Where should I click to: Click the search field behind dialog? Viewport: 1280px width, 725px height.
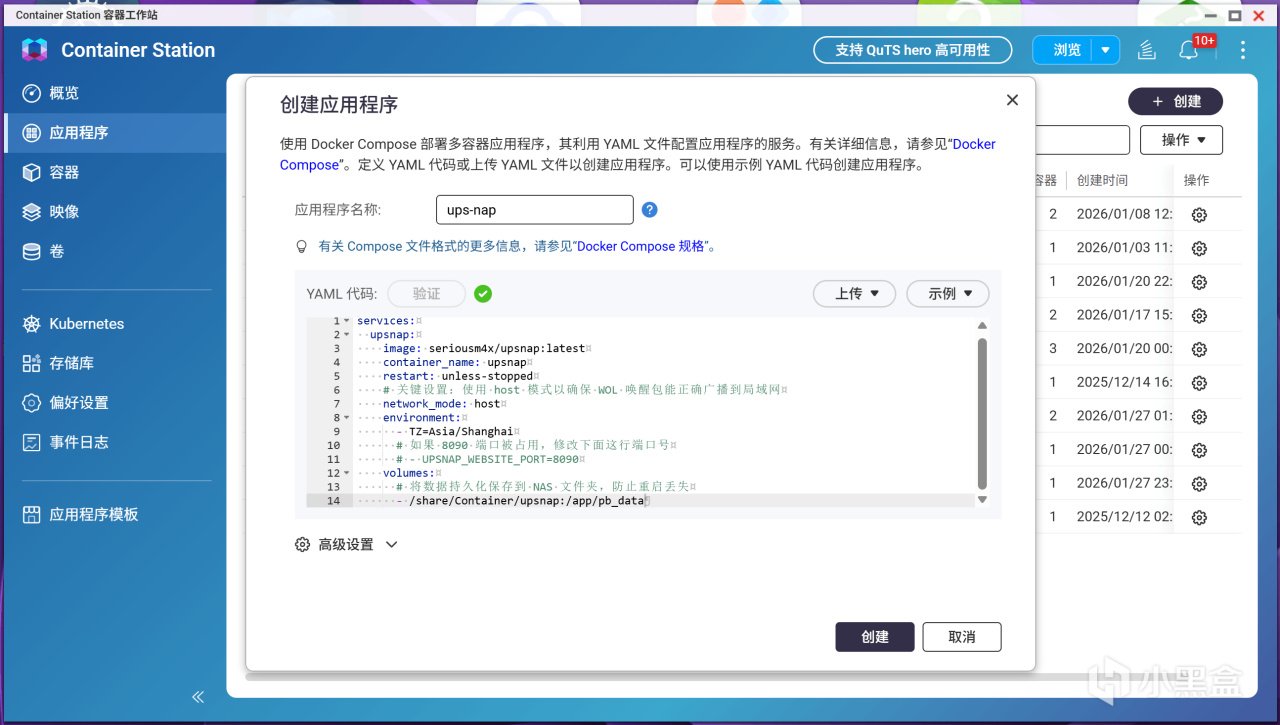pyautogui.click(x=1083, y=140)
